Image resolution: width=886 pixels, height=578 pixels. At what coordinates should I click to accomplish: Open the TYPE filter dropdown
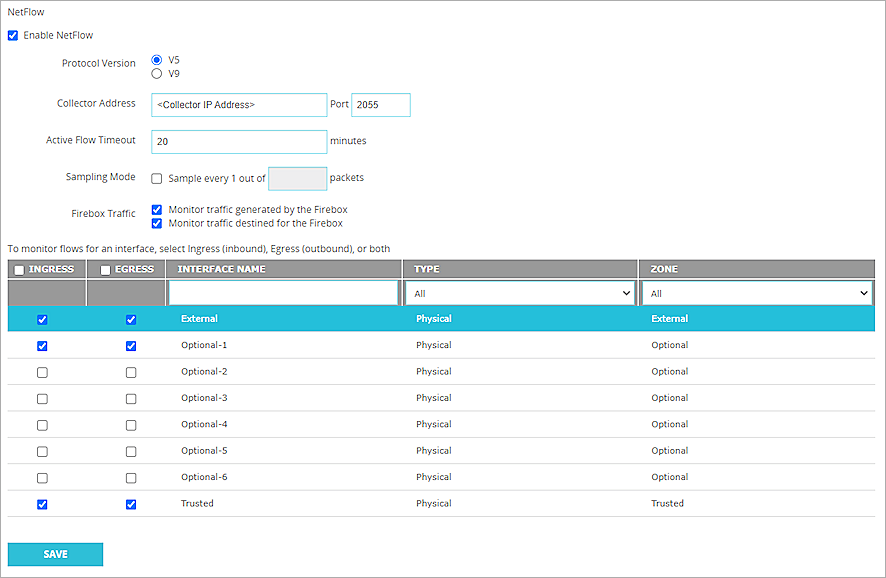pos(520,293)
